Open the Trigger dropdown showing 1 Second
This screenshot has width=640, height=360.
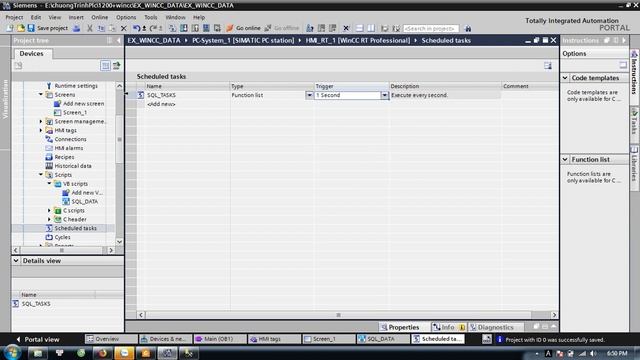point(384,95)
